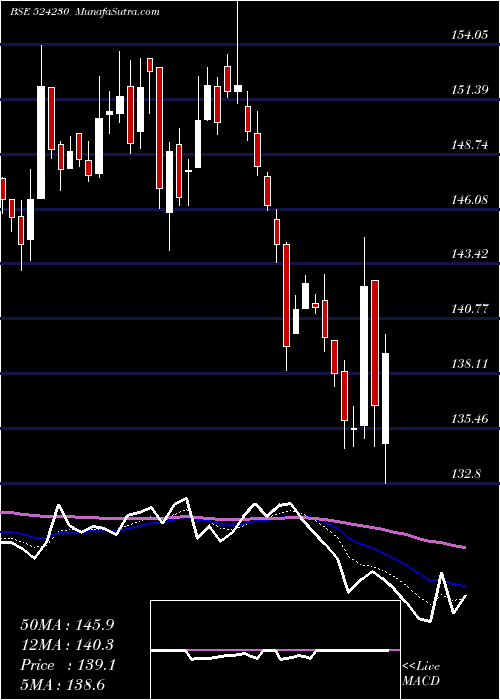Viewport: 500px width, 700px height.
Task: Click the 146.08 price level label
Action: (469, 200)
